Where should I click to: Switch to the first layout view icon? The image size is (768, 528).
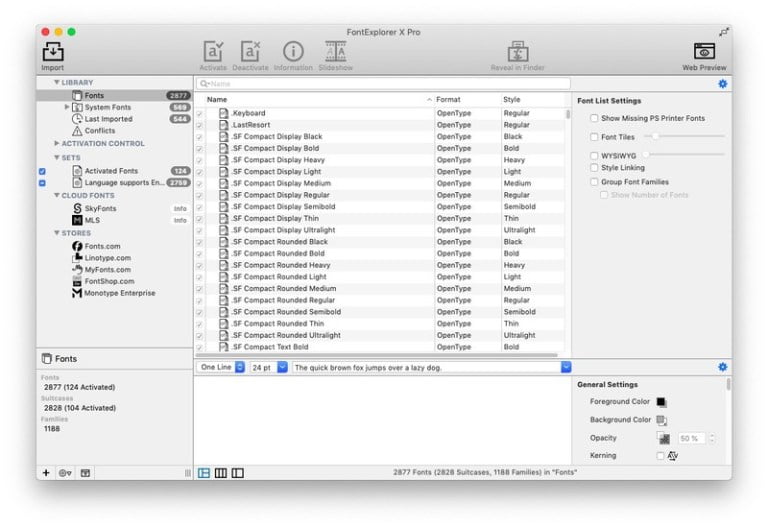(x=204, y=473)
